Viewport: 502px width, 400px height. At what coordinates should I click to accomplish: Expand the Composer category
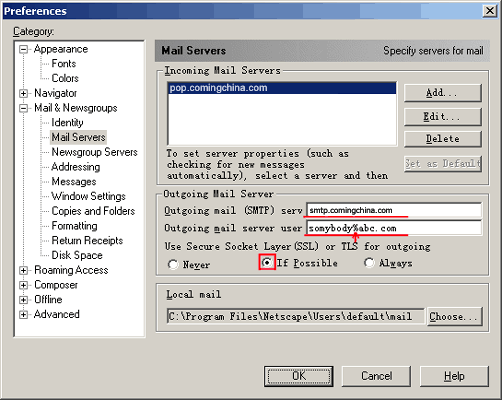click(x=23, y=285)
